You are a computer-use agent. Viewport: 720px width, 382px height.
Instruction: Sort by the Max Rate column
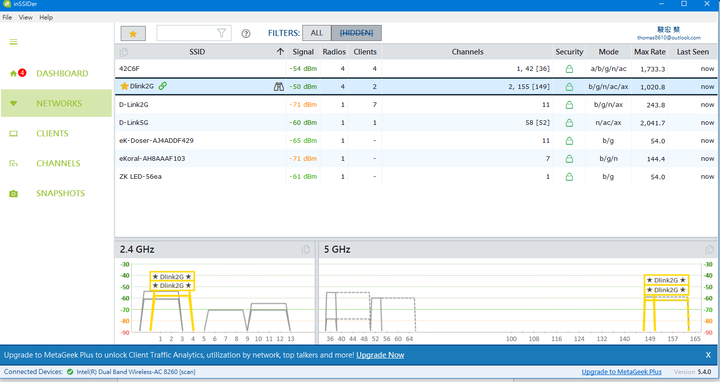649,52
